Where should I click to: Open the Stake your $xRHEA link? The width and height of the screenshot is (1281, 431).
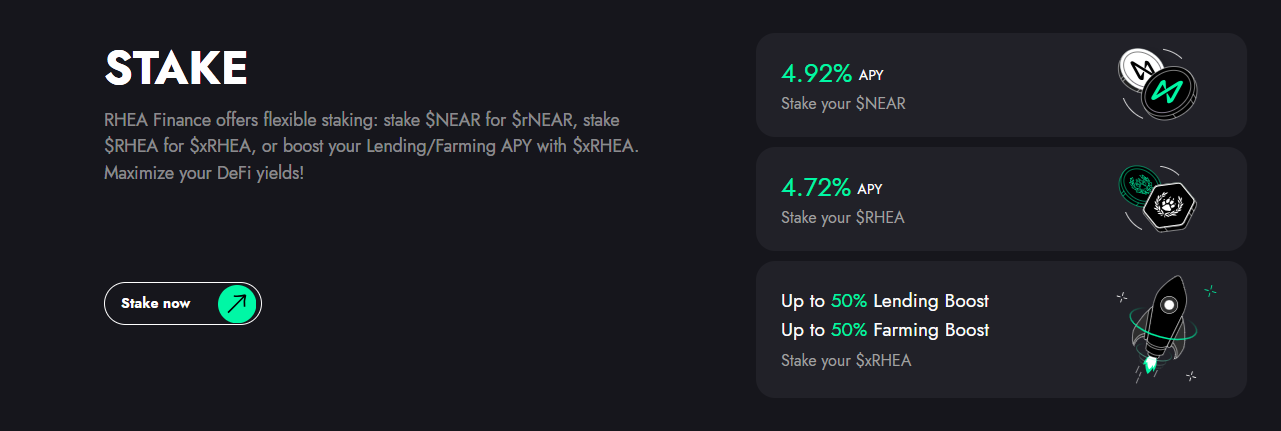coord(846,360)
